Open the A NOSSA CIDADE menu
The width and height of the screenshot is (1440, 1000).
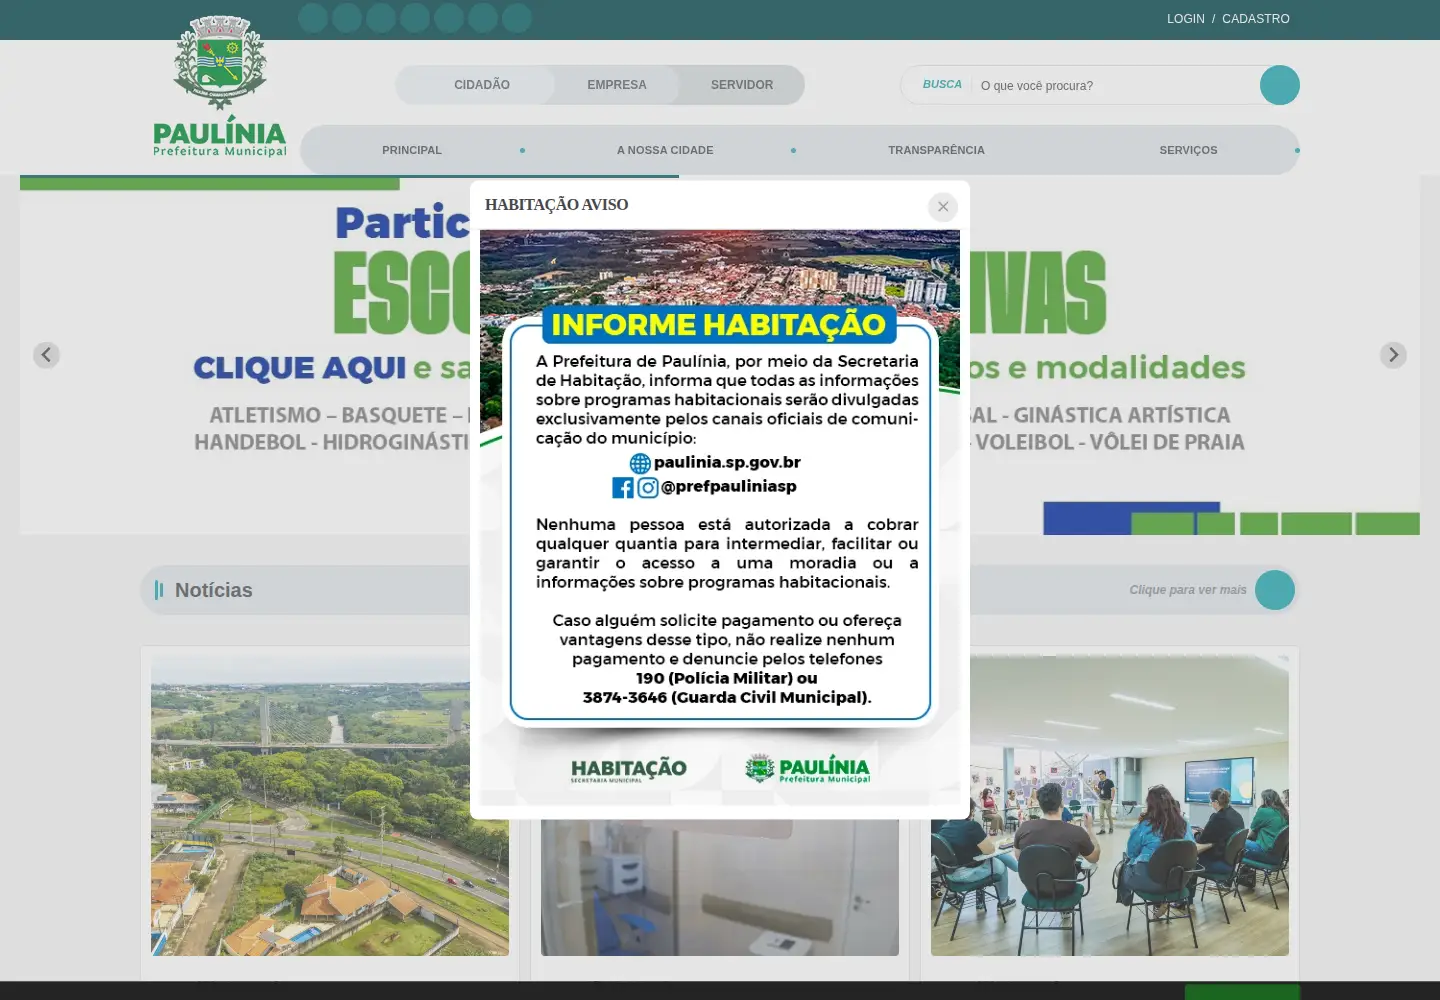pyautogui.click(x=665, y=150)
